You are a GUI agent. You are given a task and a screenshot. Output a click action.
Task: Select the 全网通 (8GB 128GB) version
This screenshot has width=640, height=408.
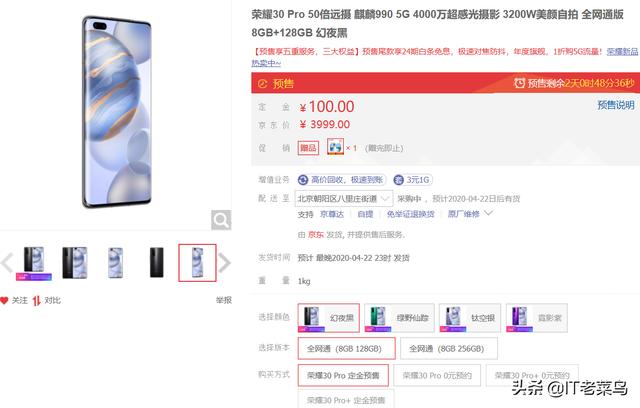pos(347,348)
